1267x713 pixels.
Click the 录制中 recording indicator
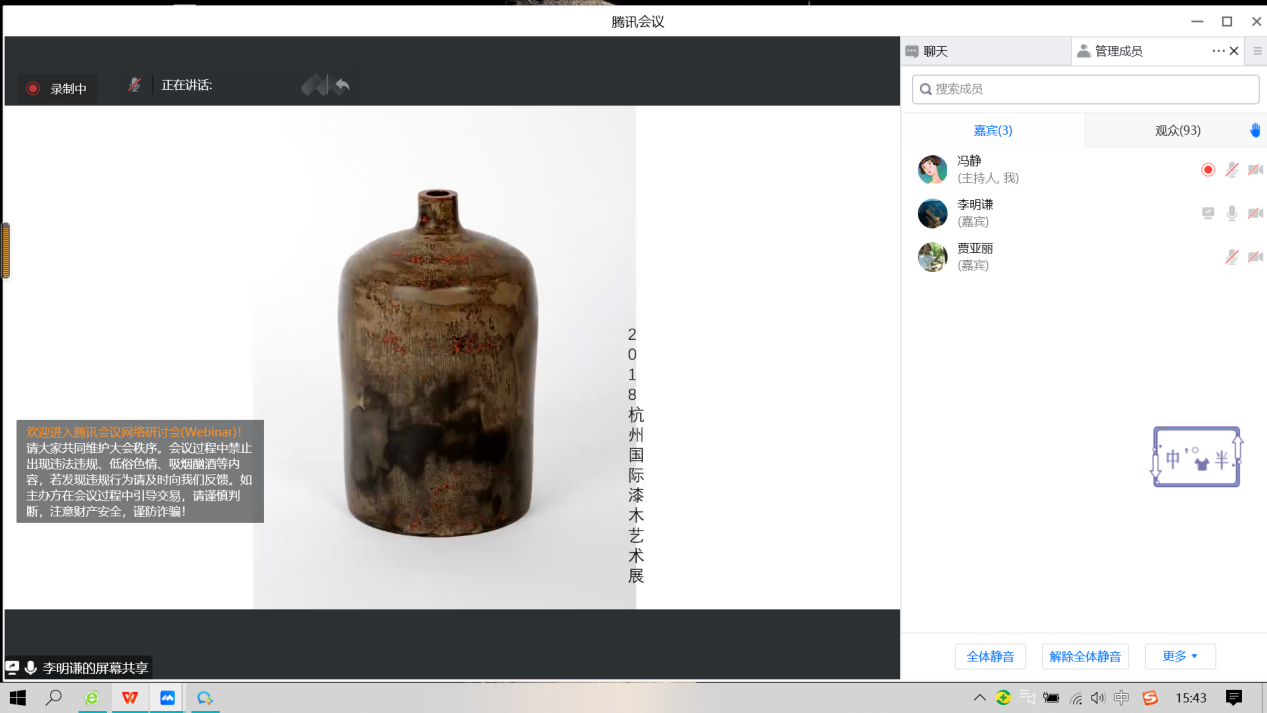coord(57,89)
